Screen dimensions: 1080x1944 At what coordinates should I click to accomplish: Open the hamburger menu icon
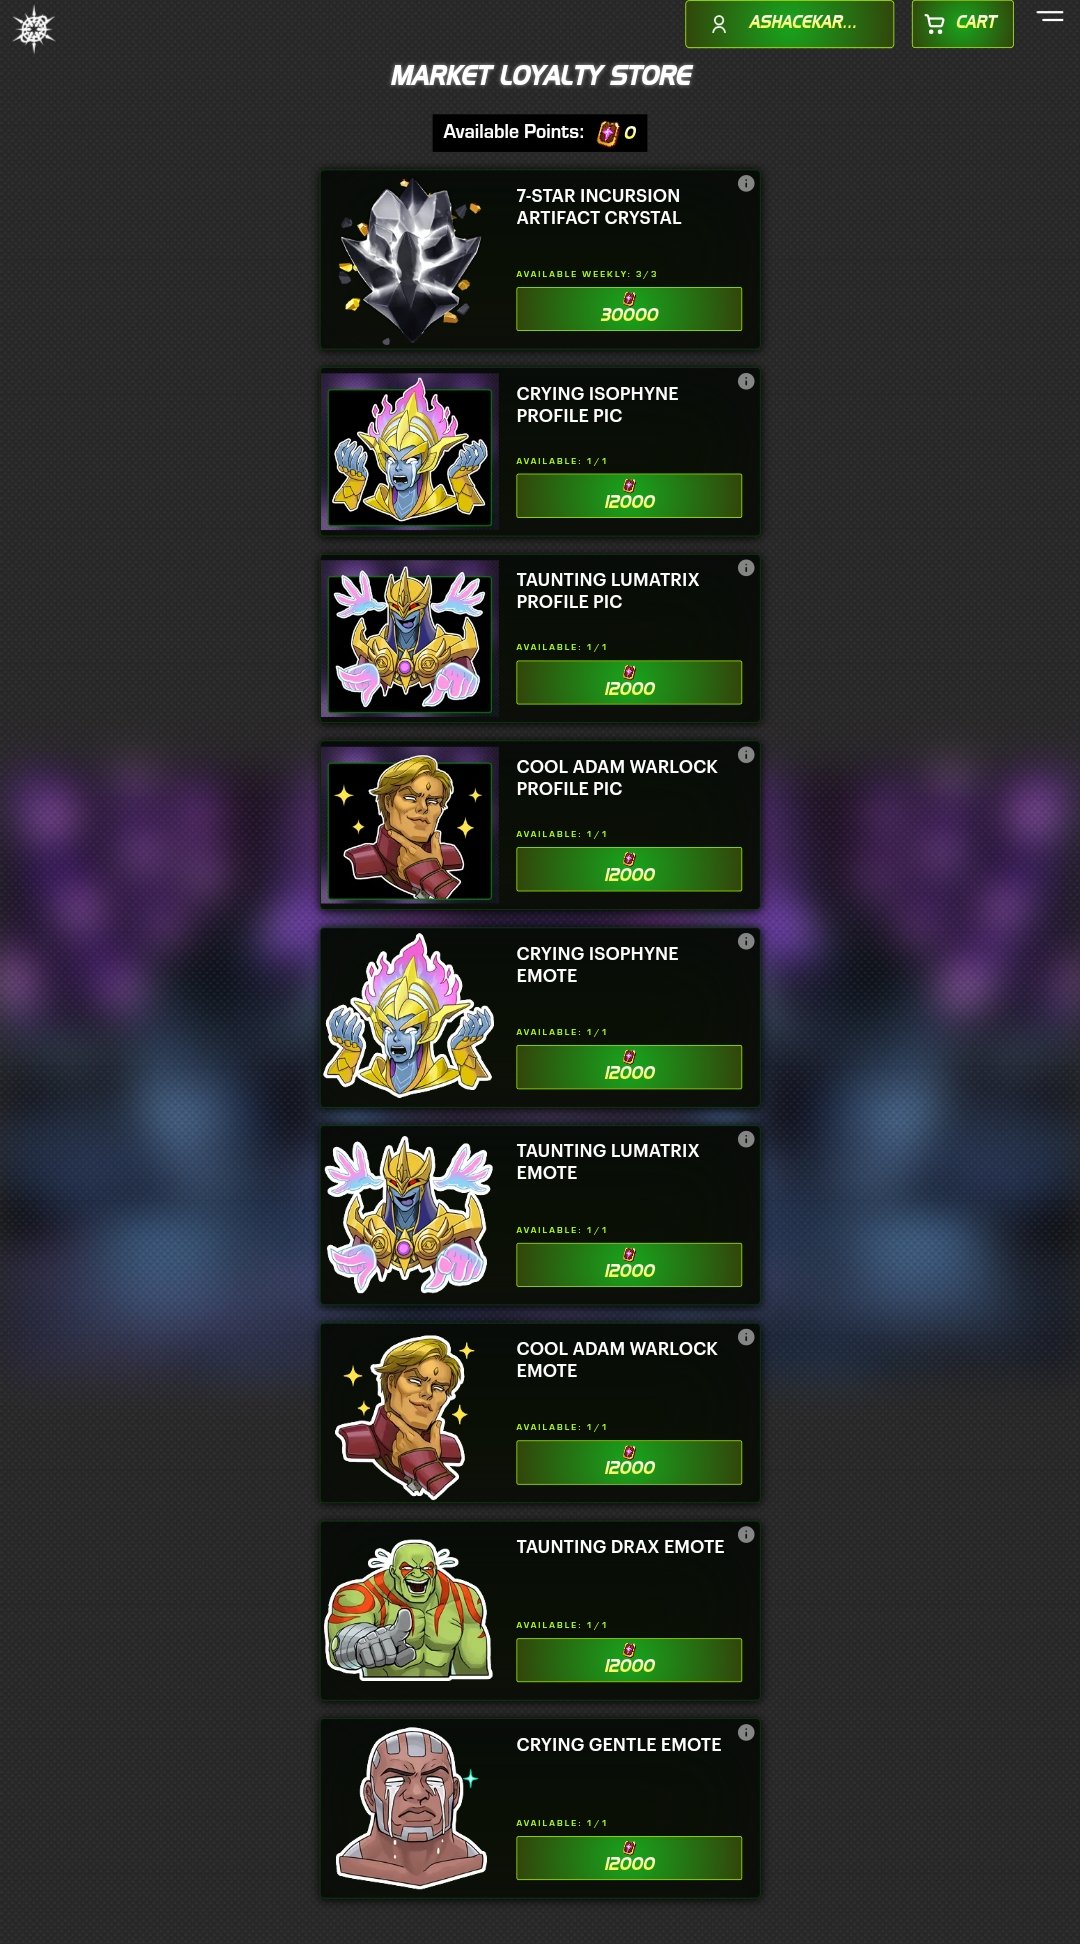tap(1050, 16)
